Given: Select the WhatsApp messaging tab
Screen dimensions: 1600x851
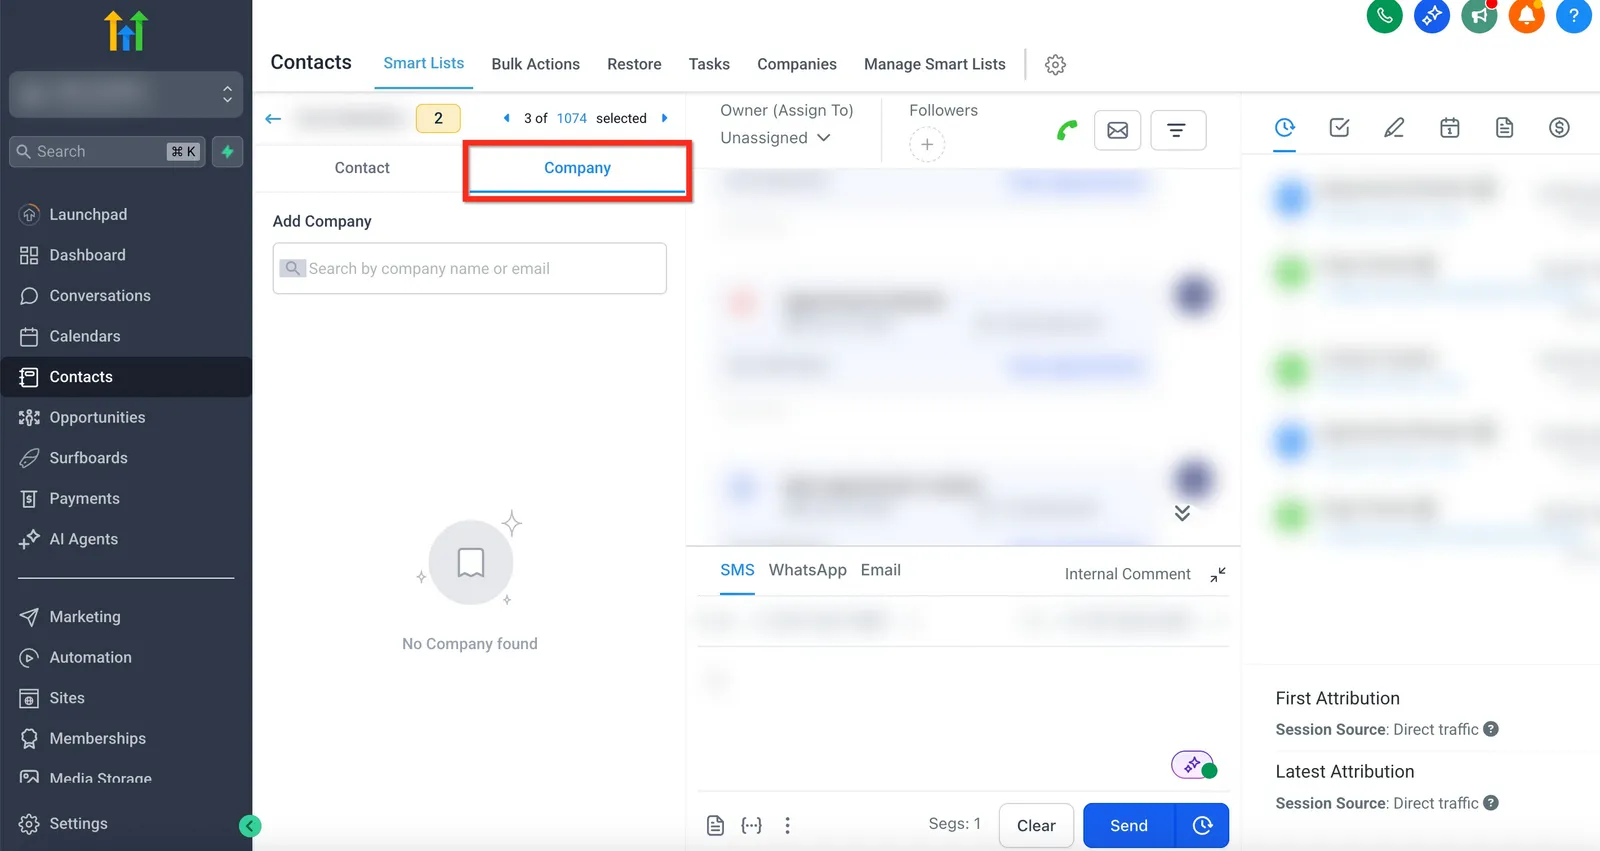Looking at the screenshot, I should (x=808, y=570).
